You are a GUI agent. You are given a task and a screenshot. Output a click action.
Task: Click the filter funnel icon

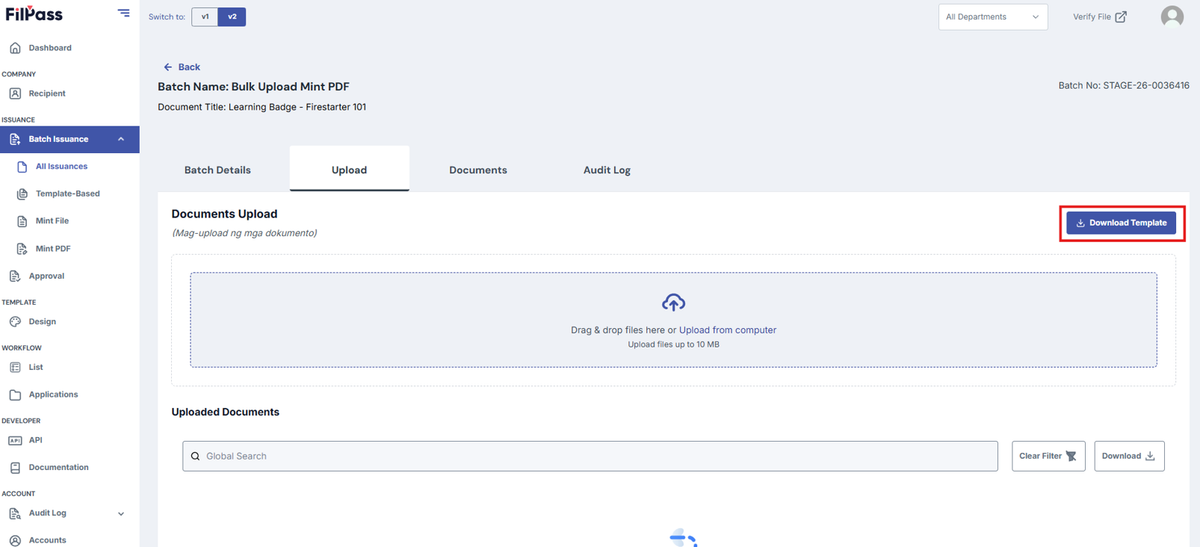1071,456
